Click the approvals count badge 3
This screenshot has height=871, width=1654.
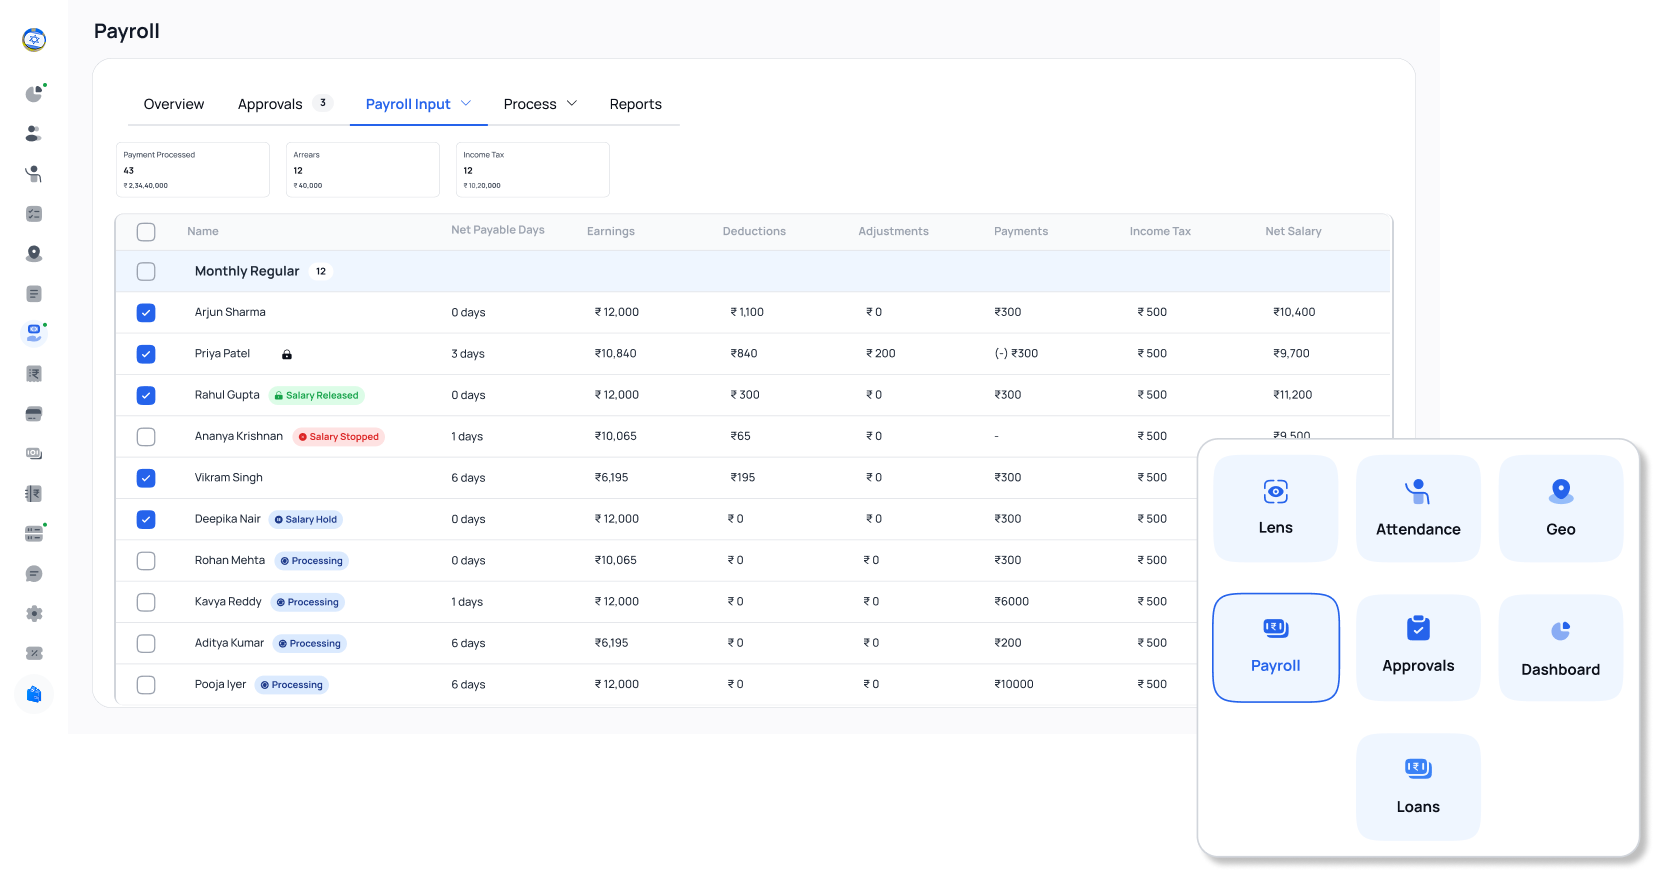pyautogui.click(x=322, y=103)
